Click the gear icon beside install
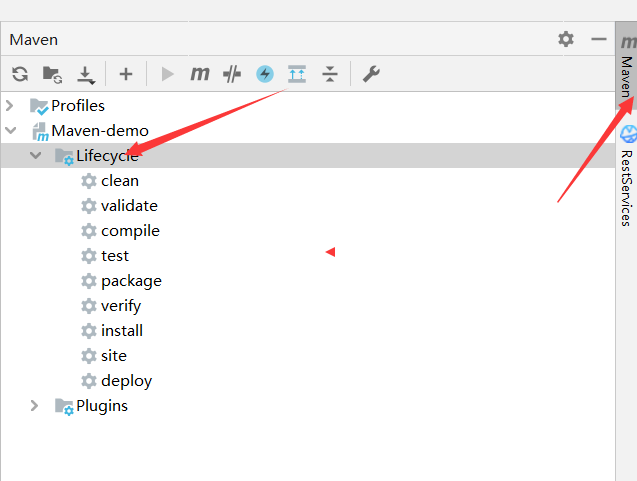Screen dimensions: 637x481 point(89,331)
